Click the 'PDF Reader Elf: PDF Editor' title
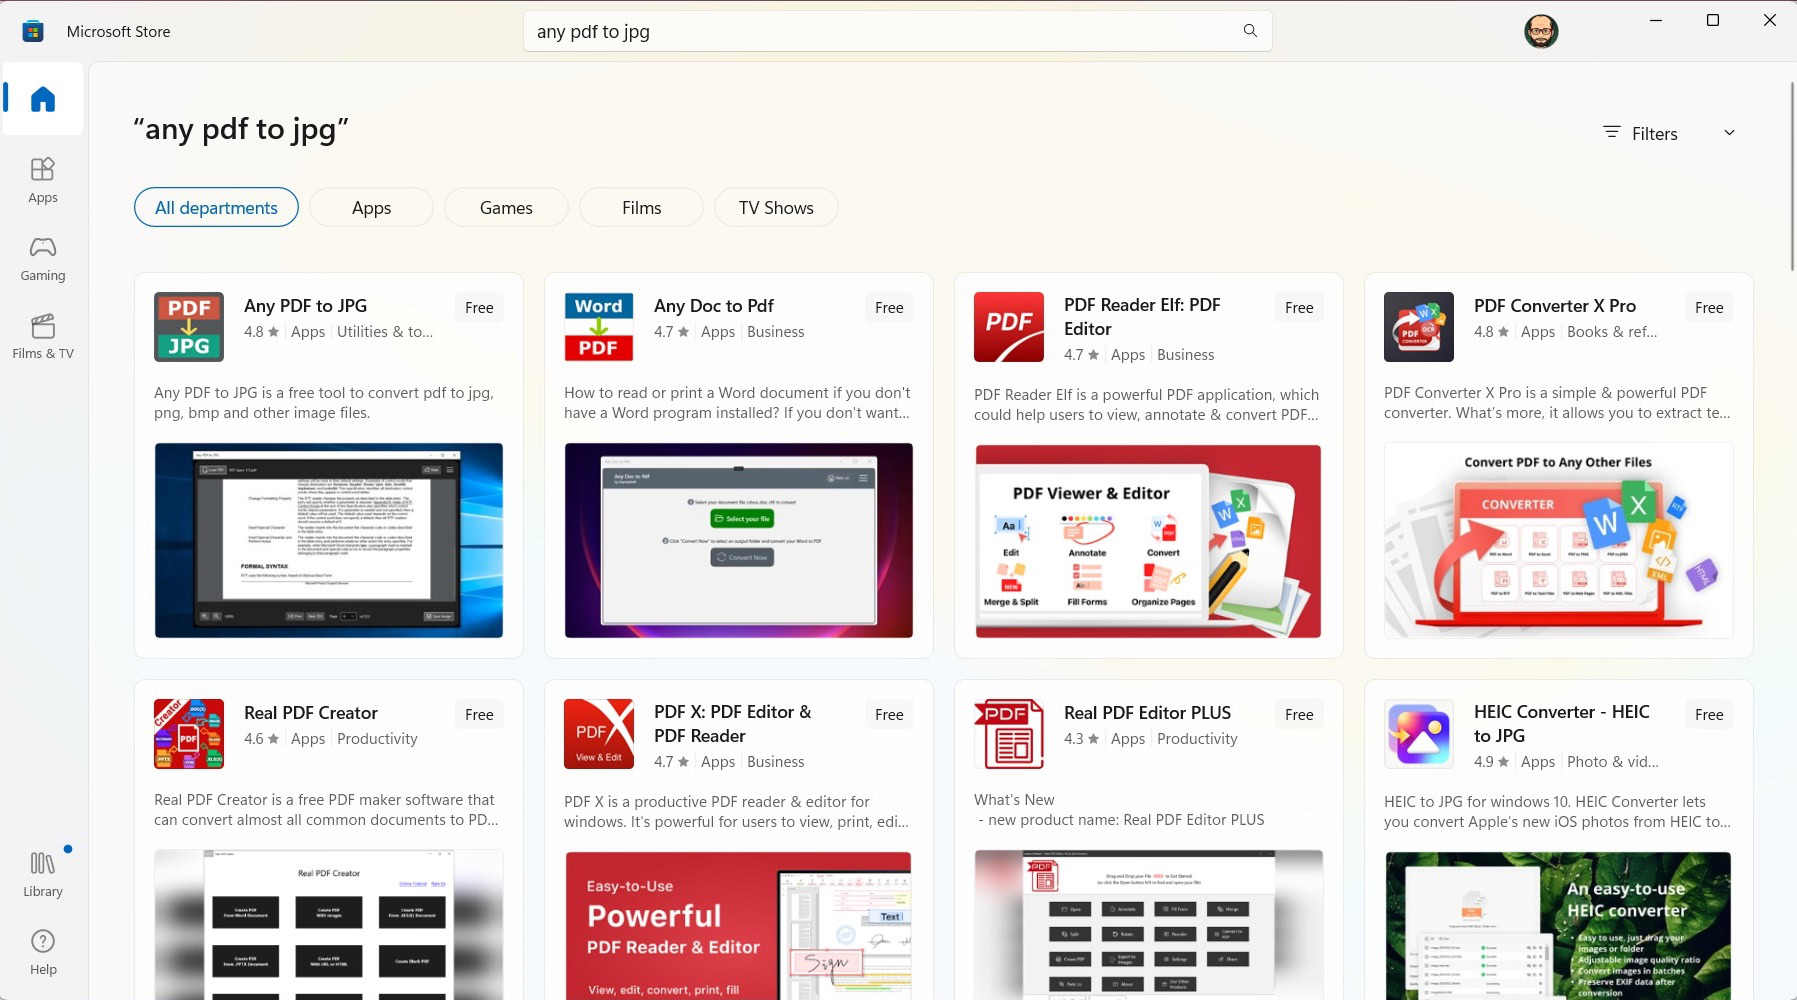Image resolution: width=1797 pixels, height=1000 pixels. [1142, 317]
